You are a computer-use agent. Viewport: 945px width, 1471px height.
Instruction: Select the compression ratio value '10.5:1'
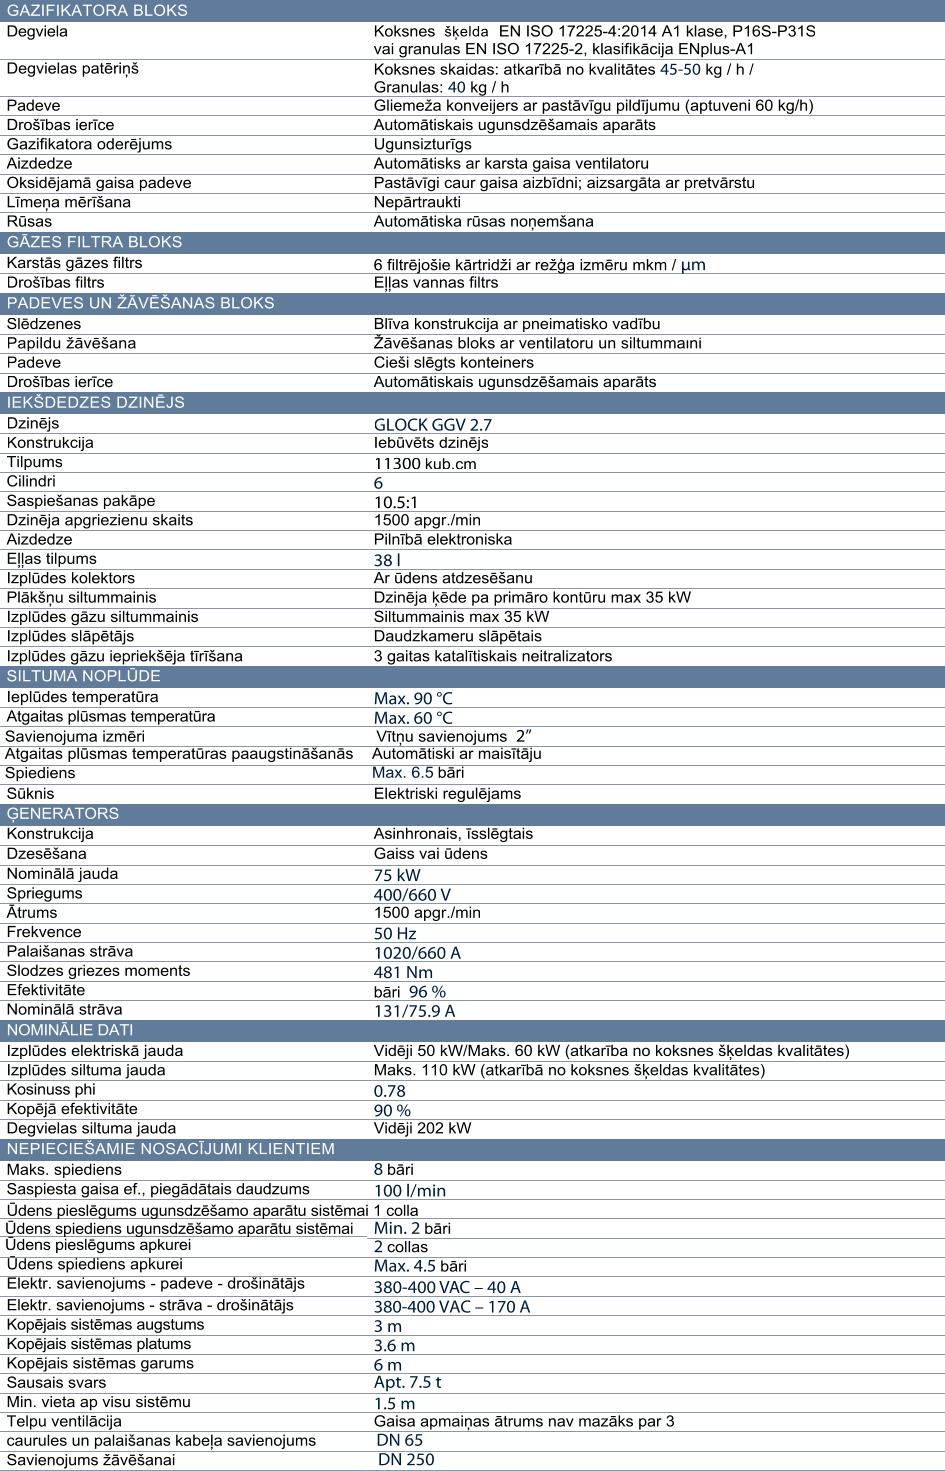click(396, 503)
